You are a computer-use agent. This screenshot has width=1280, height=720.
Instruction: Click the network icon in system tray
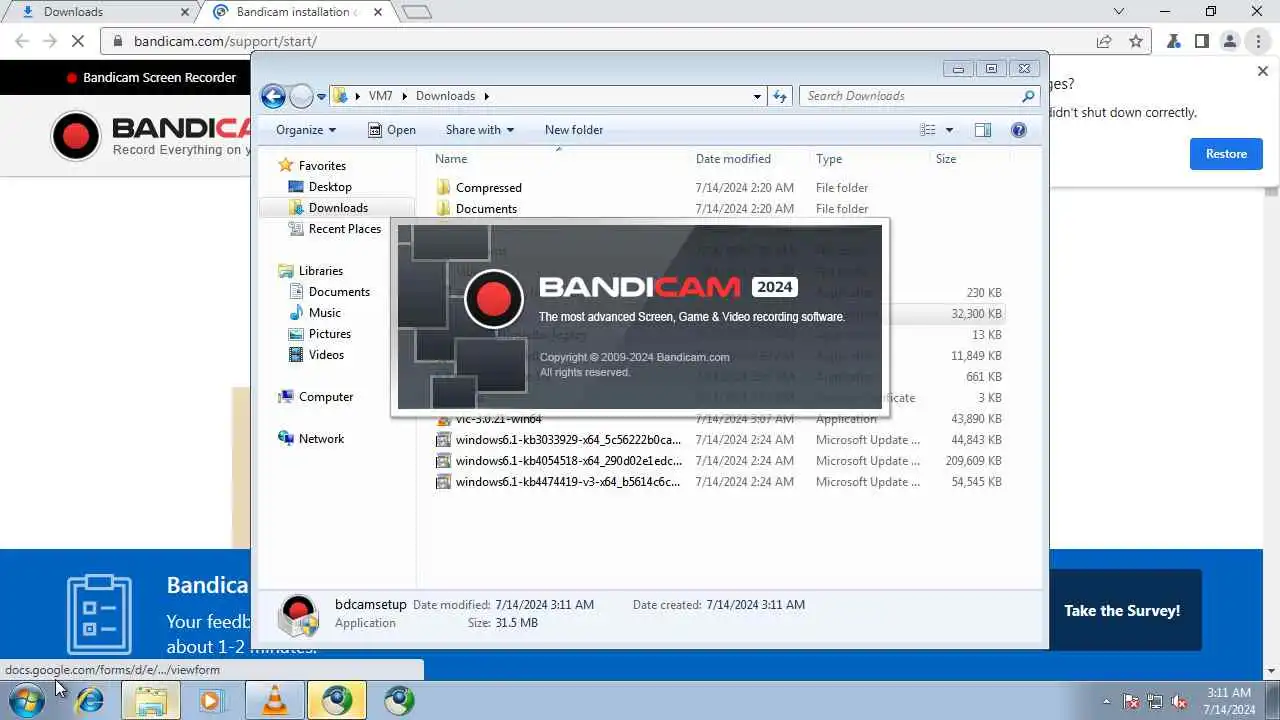click(1155, 701)
